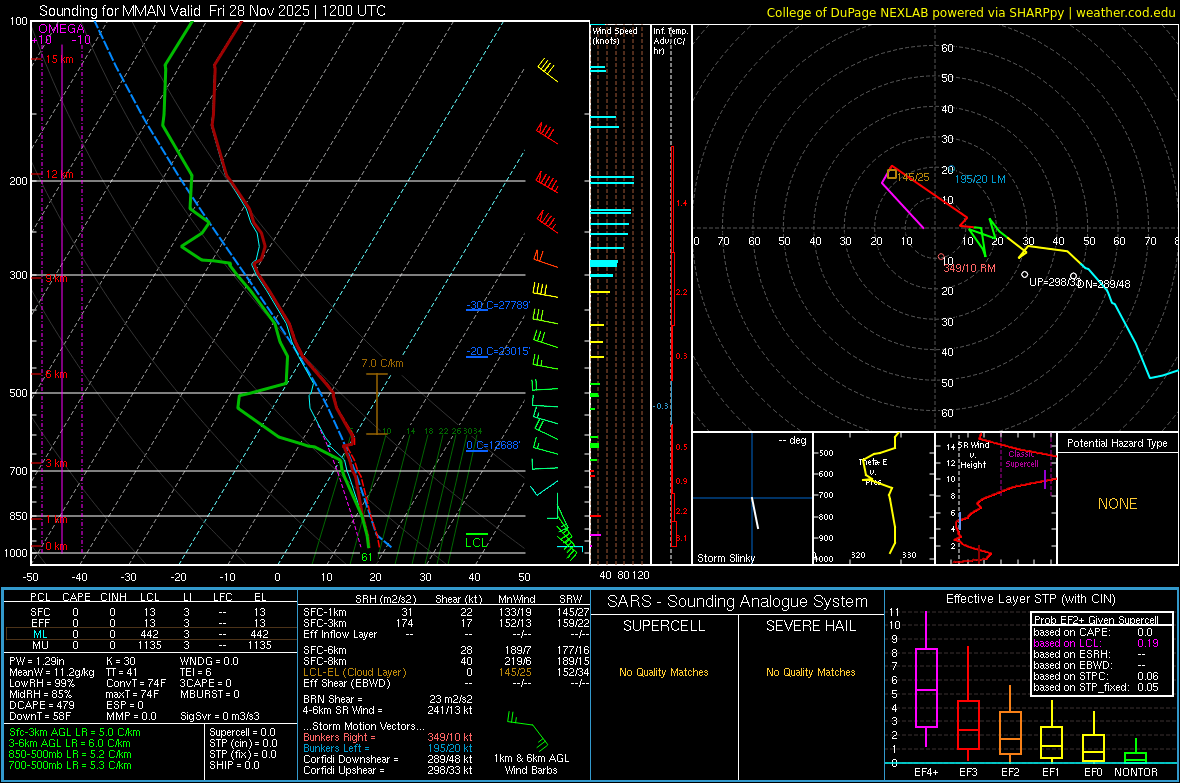The height and width of the screenshot is (783, 1180).
Task: Click the weather.cod.edu NEXLAB credit text
Action: tap(970, 12)
